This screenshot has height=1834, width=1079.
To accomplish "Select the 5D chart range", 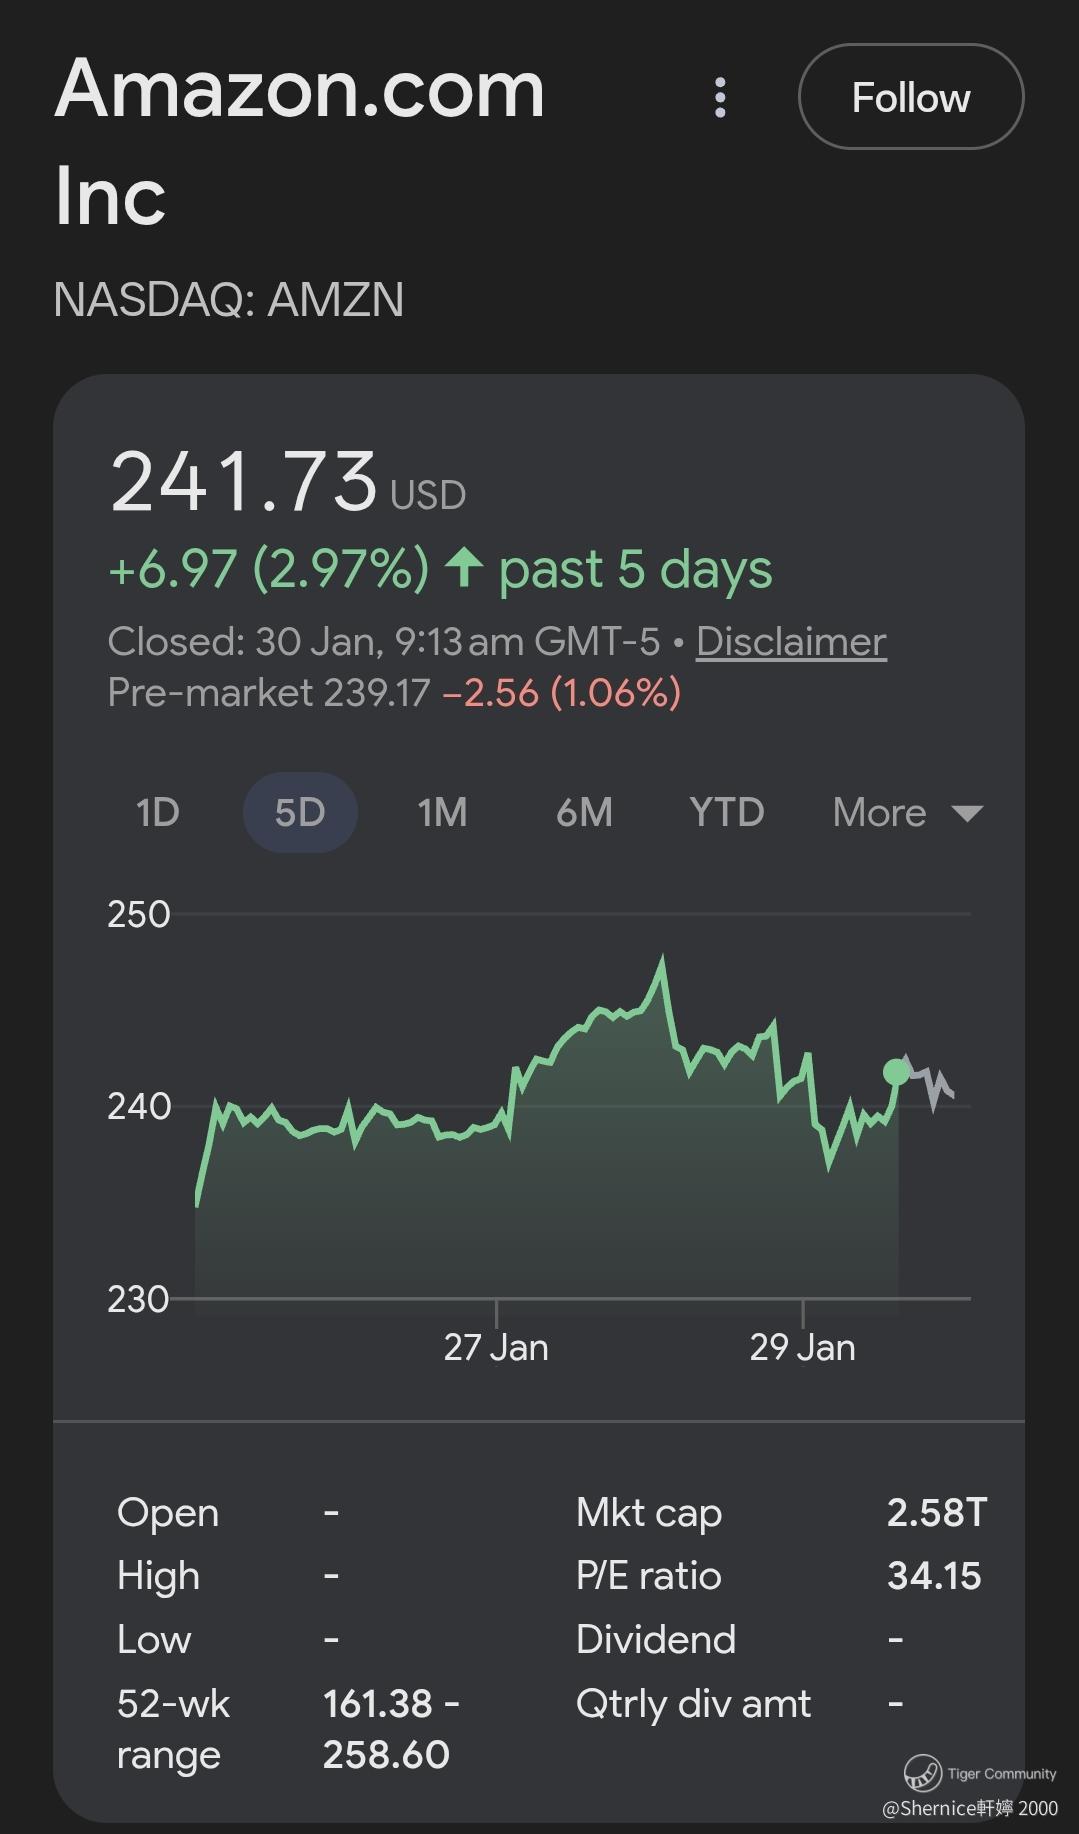I will (300, 813).
